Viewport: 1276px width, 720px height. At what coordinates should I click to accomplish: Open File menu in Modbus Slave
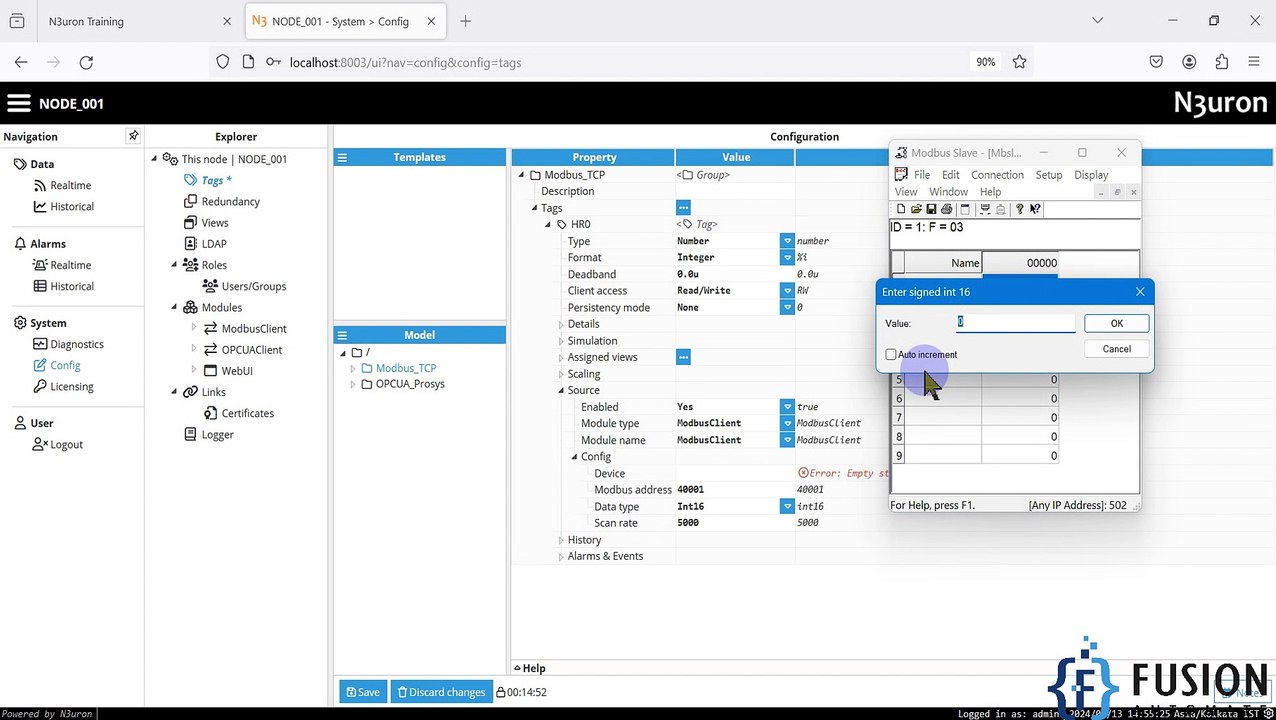922,175
